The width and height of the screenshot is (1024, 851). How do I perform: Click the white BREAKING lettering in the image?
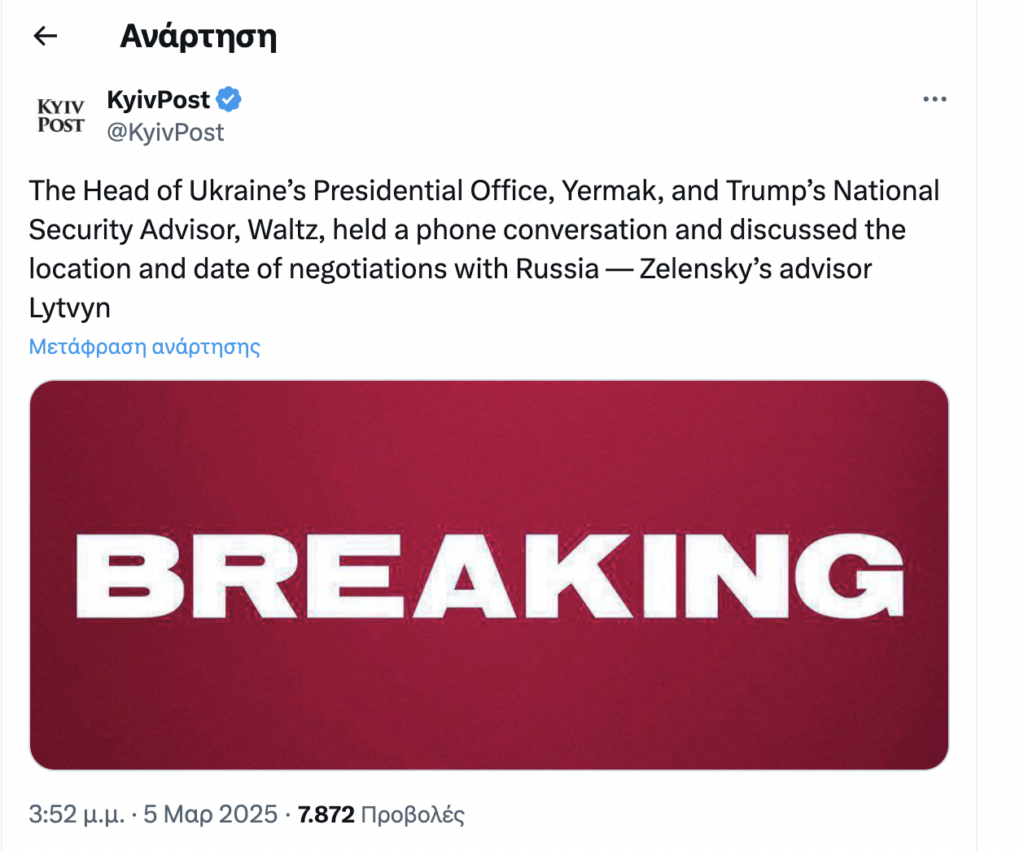pos(488,575)
